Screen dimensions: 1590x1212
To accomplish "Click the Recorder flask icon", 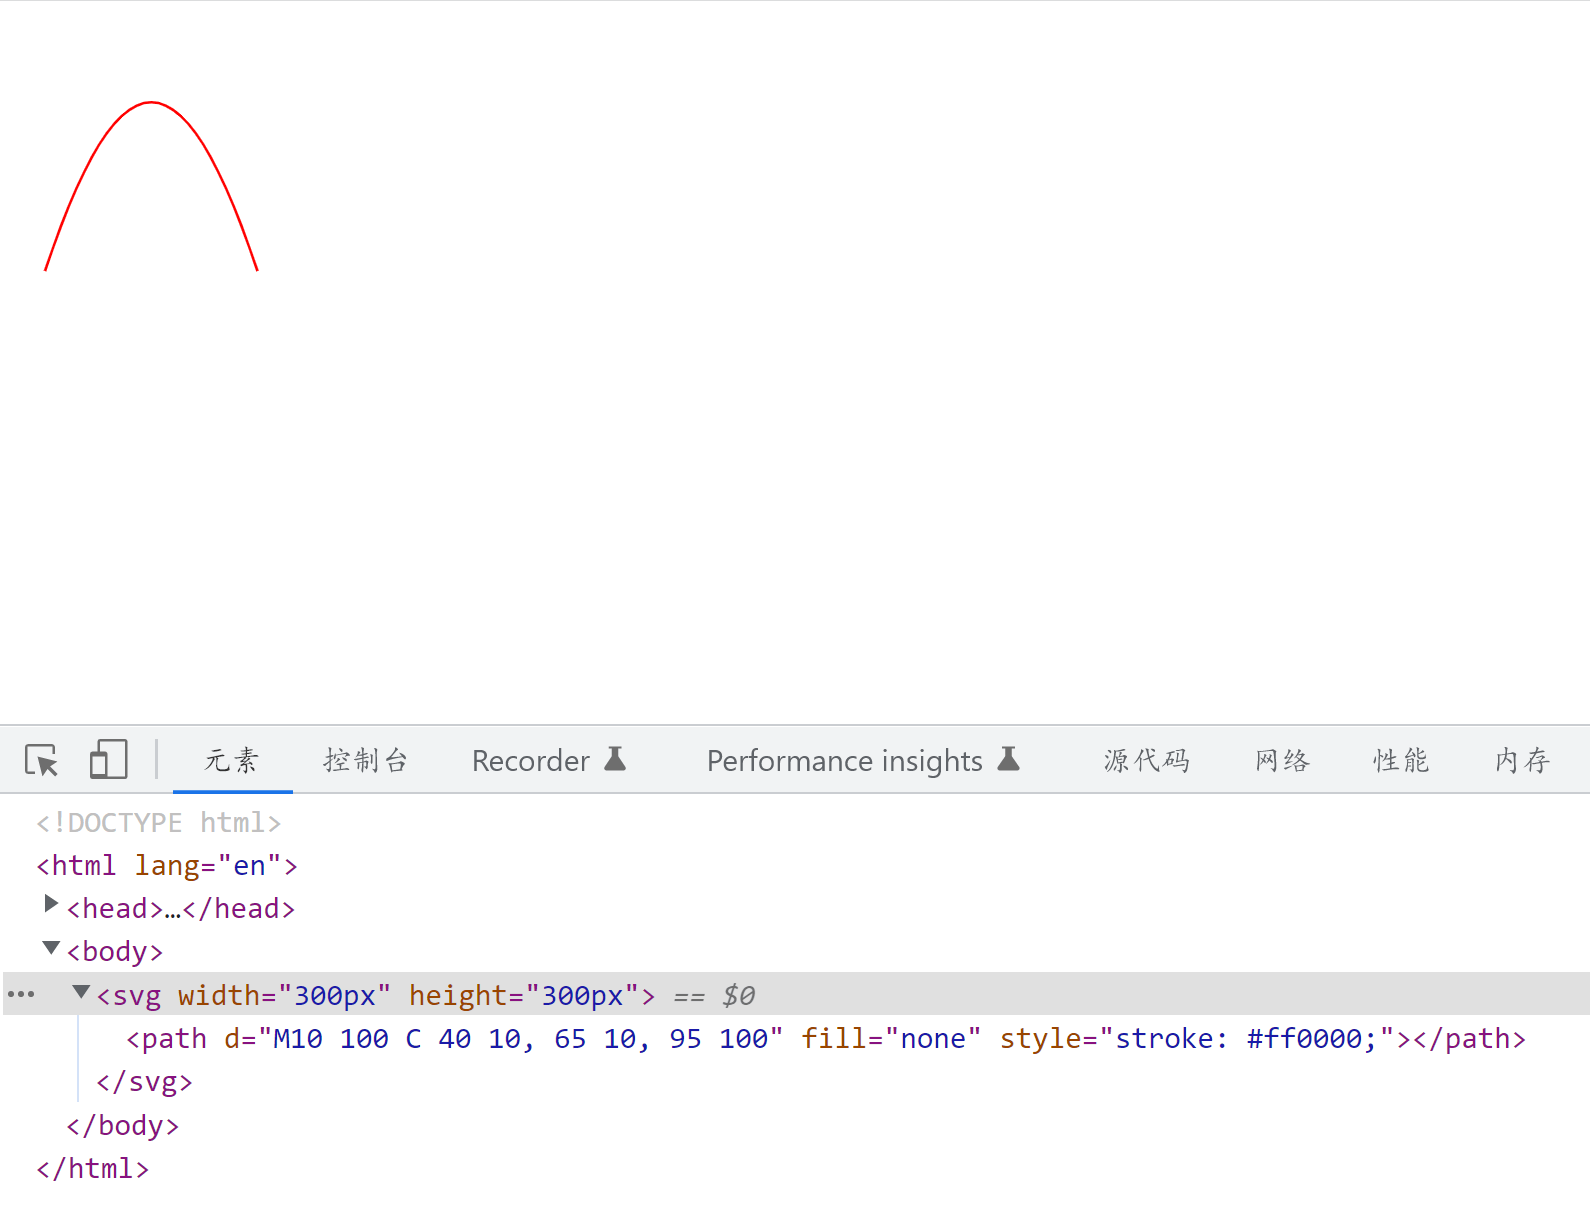I will tap(615, 760).
